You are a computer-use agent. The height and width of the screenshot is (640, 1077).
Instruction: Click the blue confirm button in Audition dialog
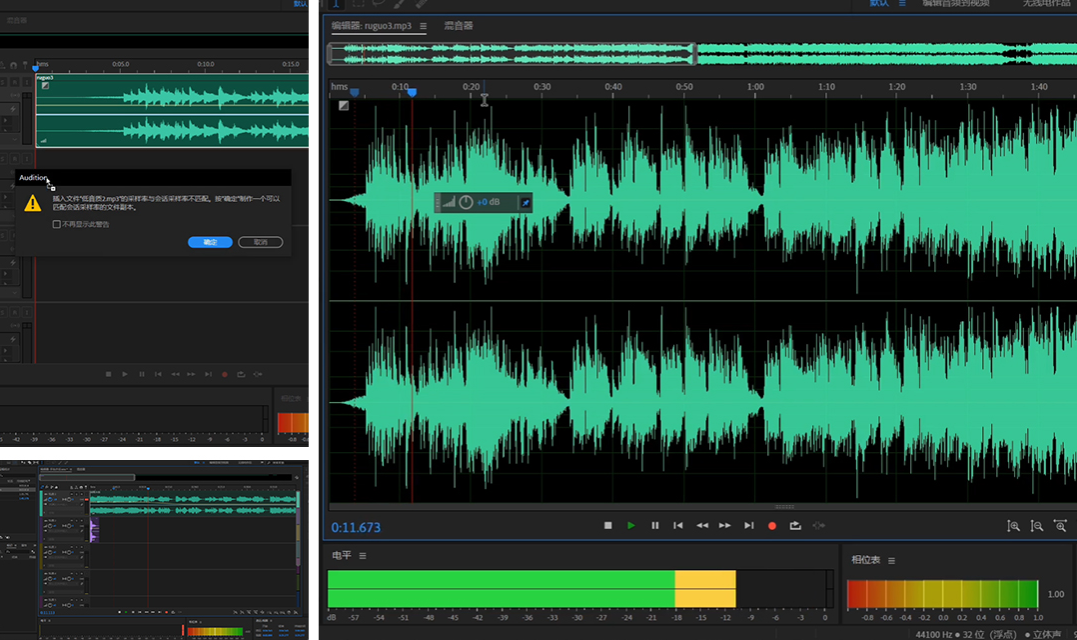[210, 242]
